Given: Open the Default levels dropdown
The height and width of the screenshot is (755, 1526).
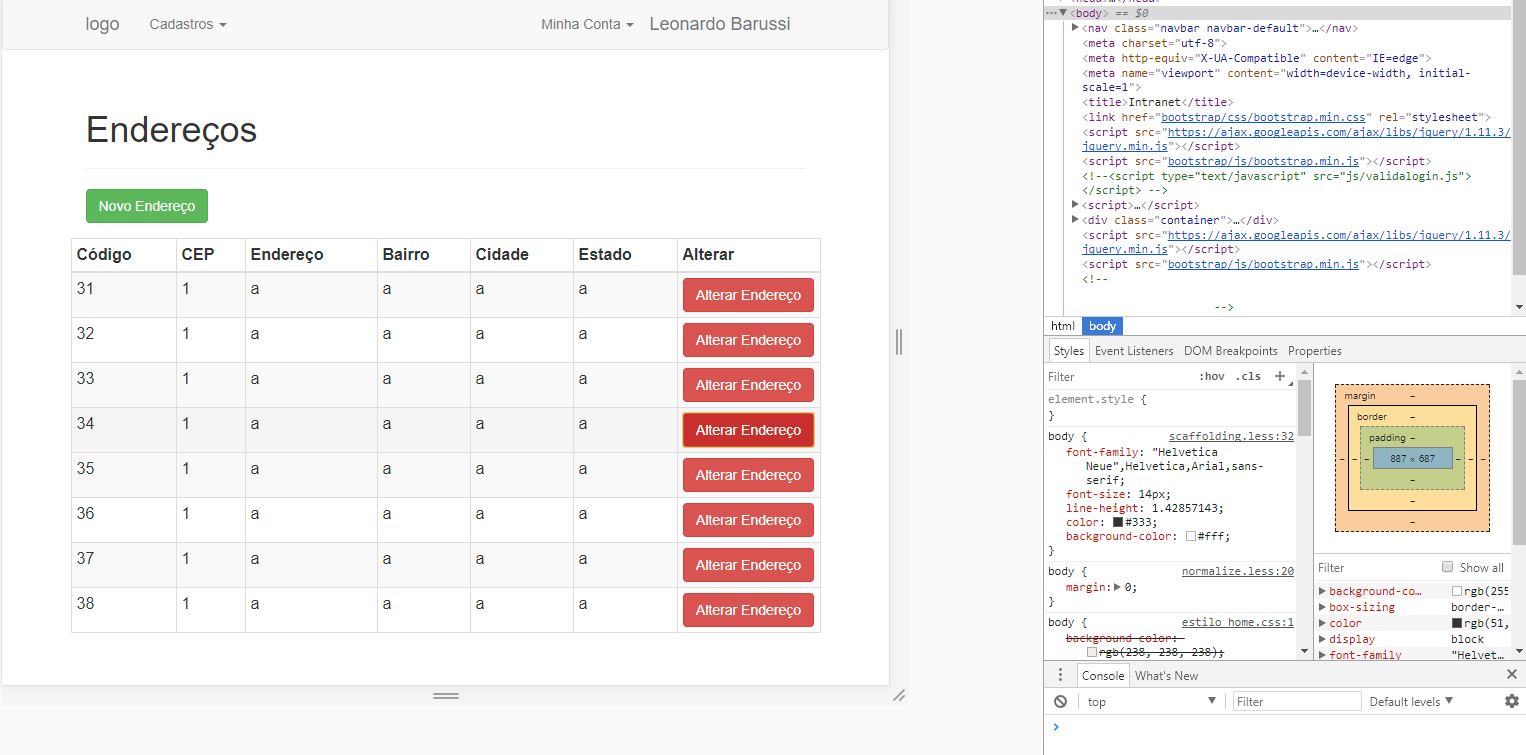Looking at the screenshot, I should coord(1411,702).
